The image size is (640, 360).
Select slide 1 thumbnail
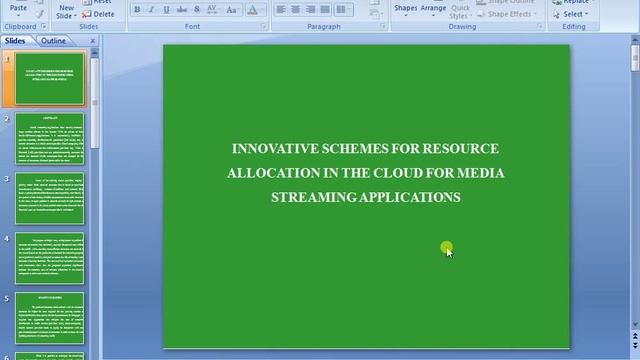pos(49,79)
